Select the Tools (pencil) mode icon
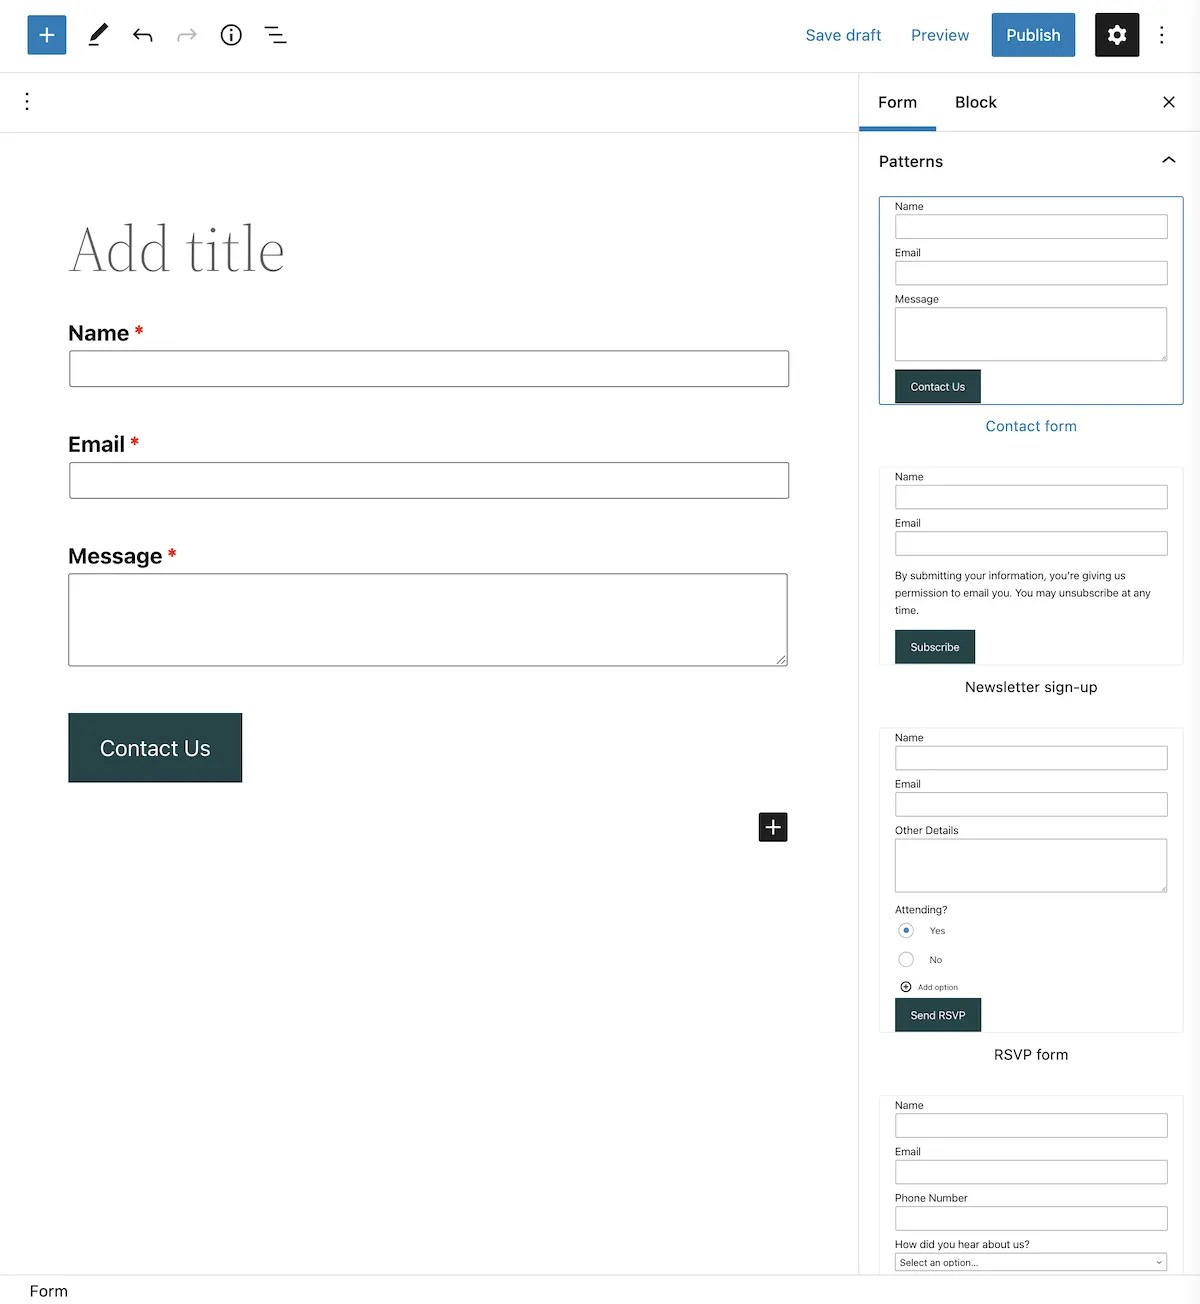 [x=97, y=35]
